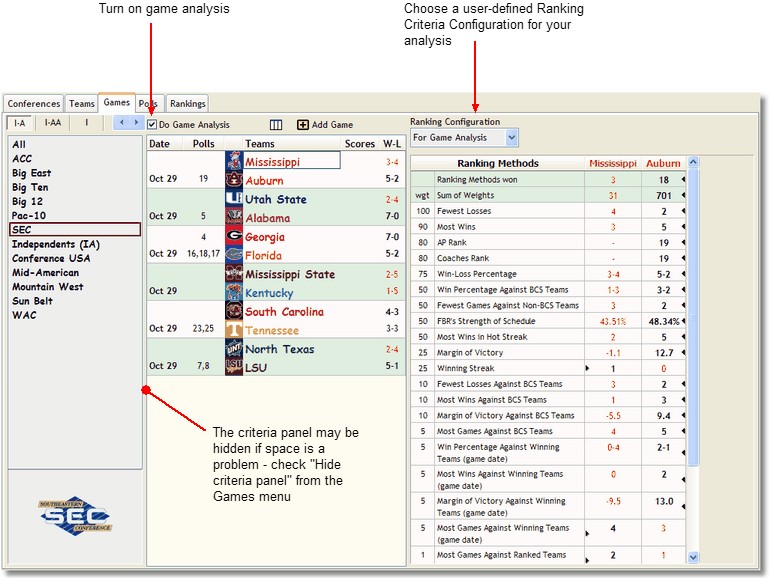The image size is (771, 581).
Task: Click the ranking methods vertical scrollbar thumb
Action: (693, 317)
